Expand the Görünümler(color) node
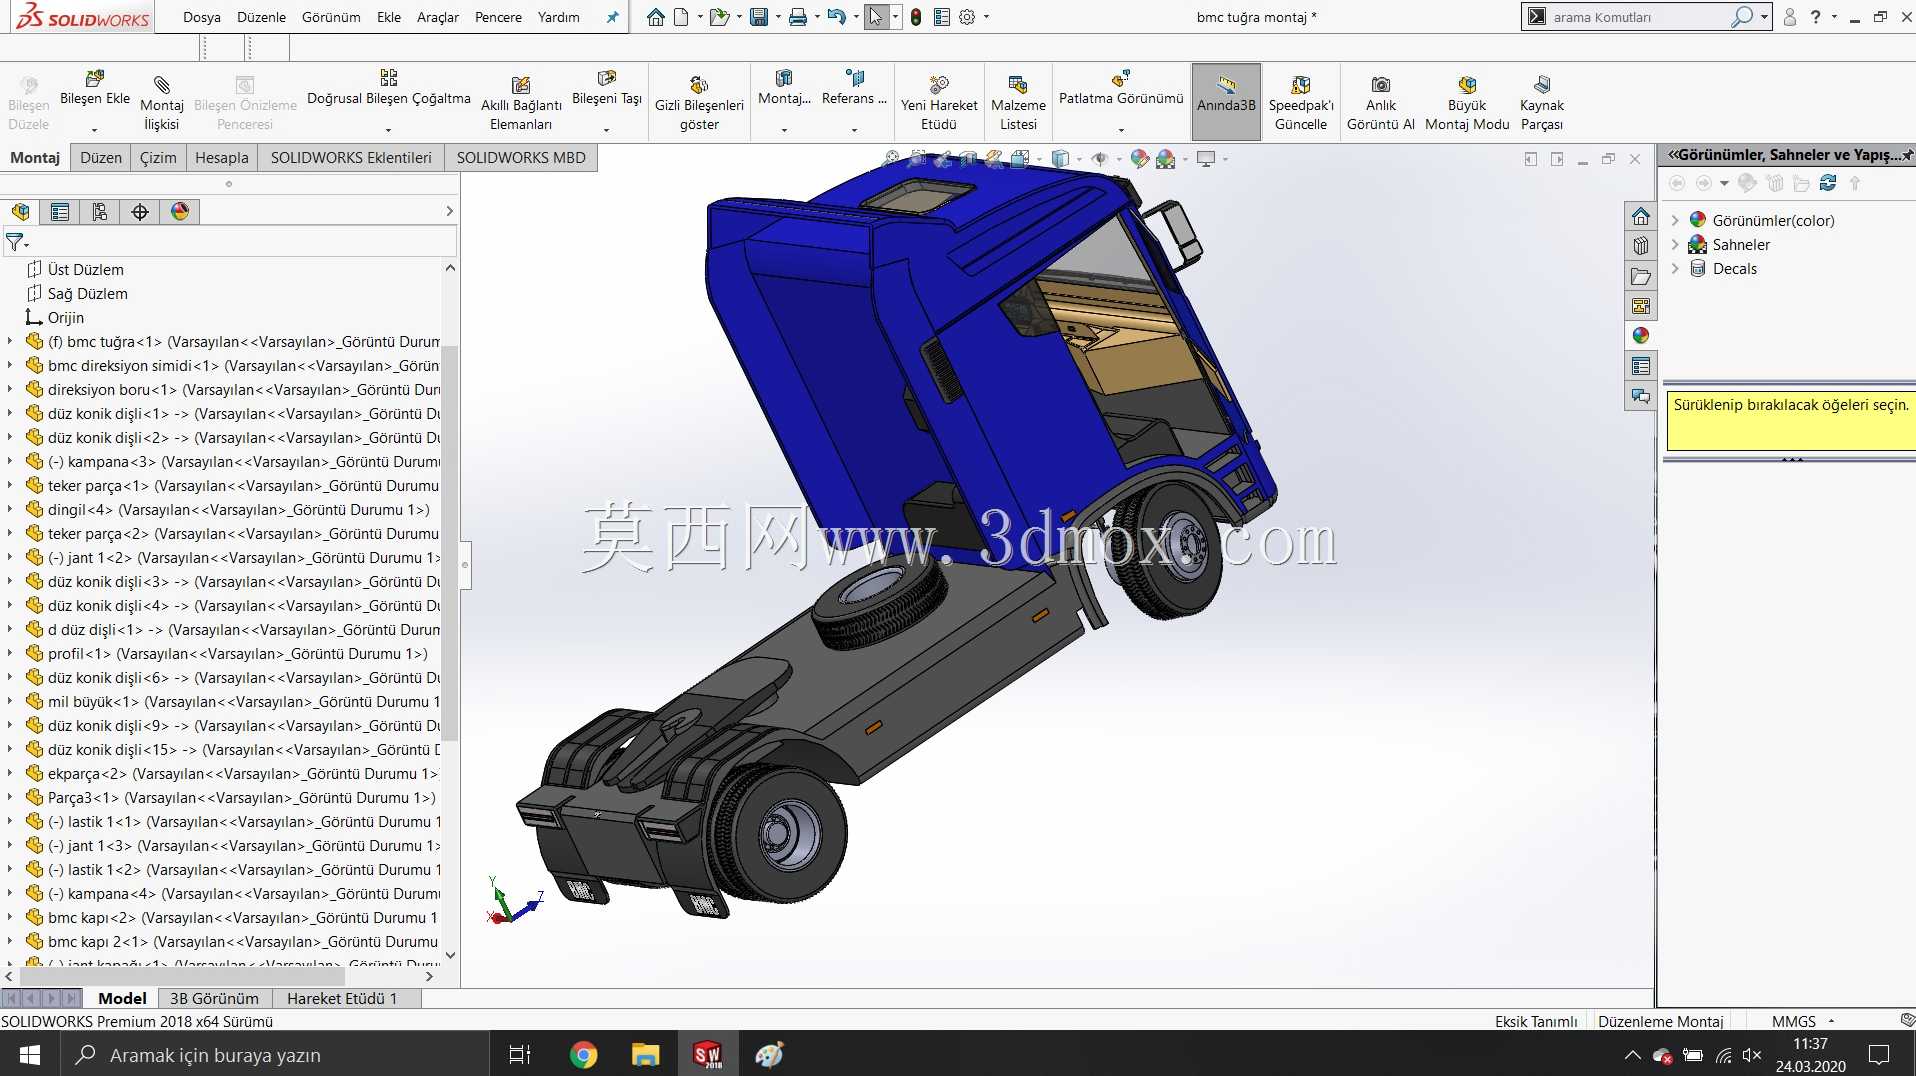 [x=1675, y=220]
